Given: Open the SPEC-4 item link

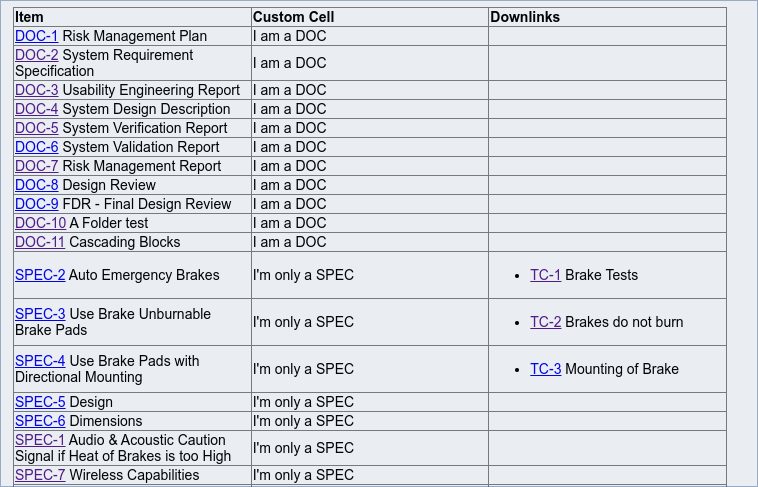Looking at the screenshot, I should click(40, 361).
